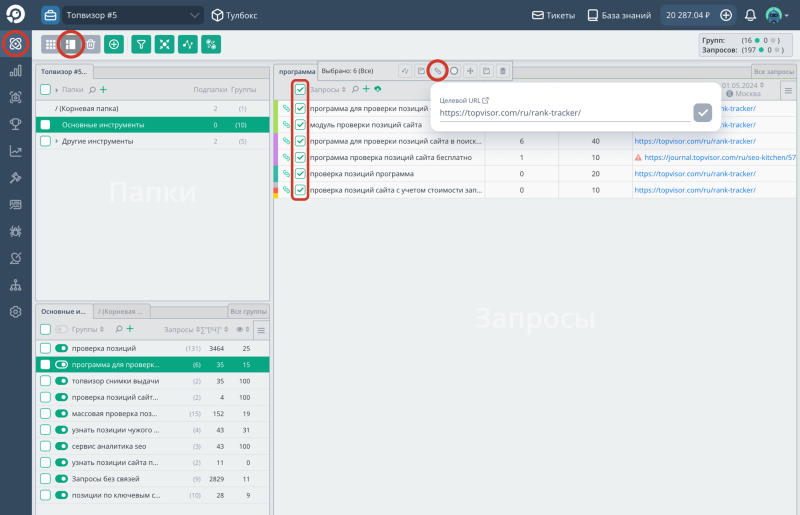Click the frequency icon in selection bar
800x515 pixels.
405,71
